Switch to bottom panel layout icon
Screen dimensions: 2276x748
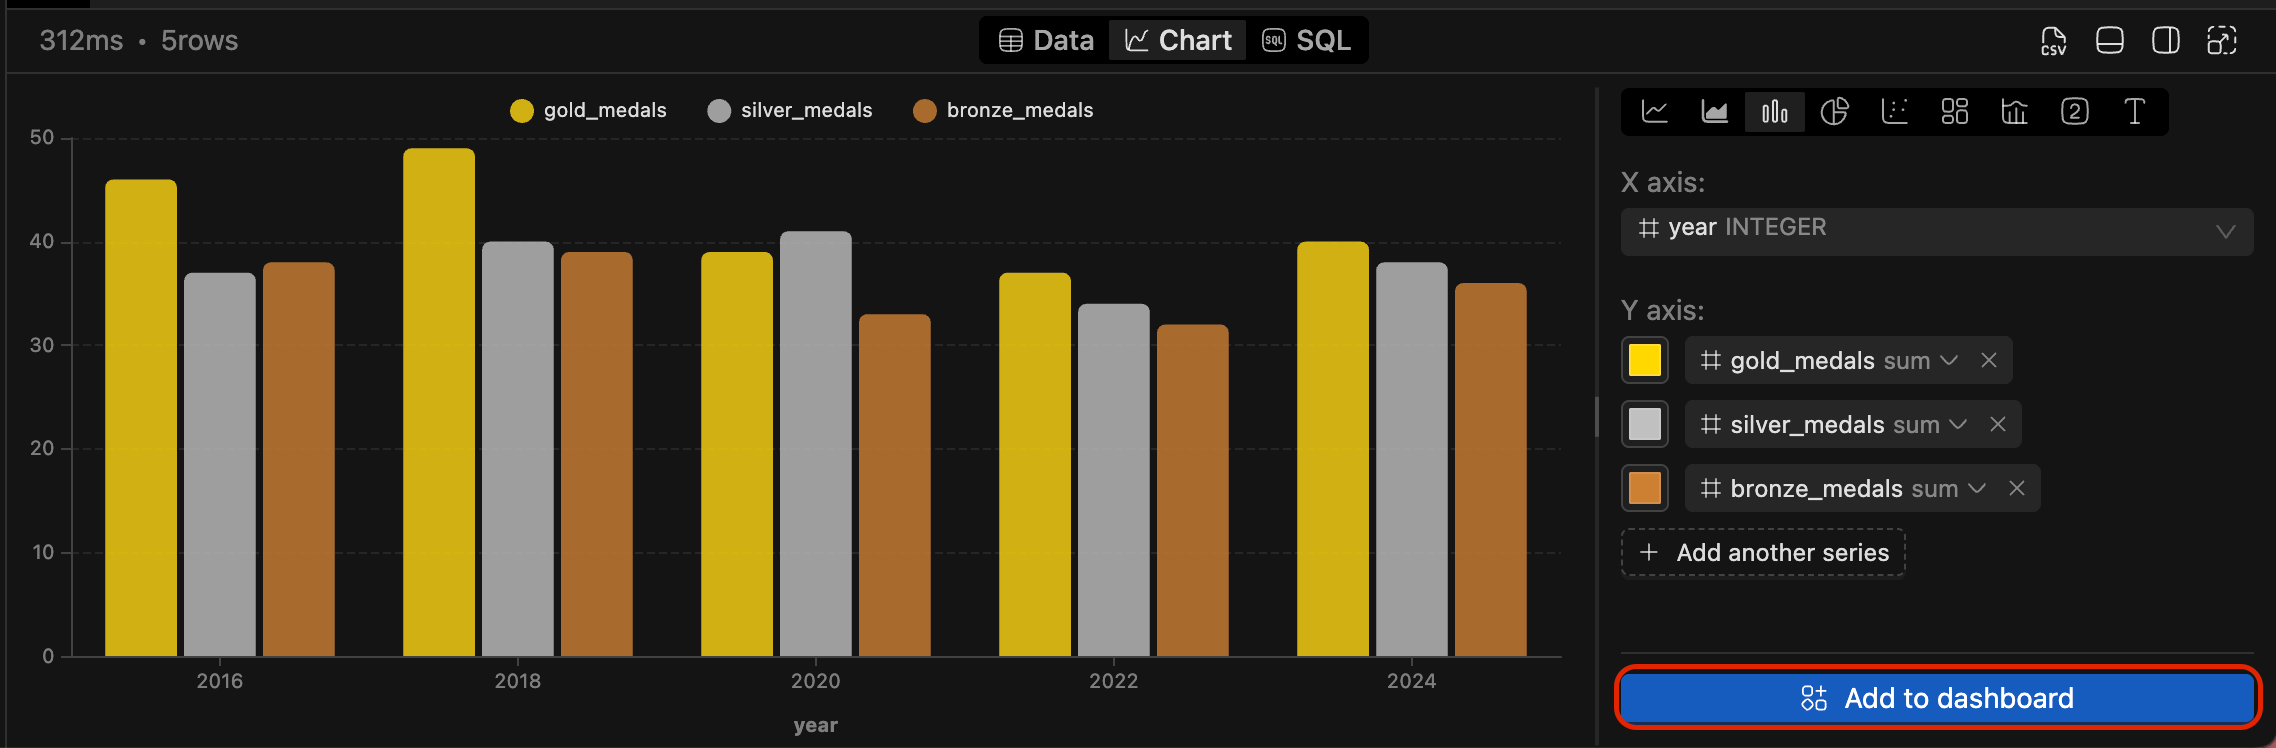(x=2110, y=41)
